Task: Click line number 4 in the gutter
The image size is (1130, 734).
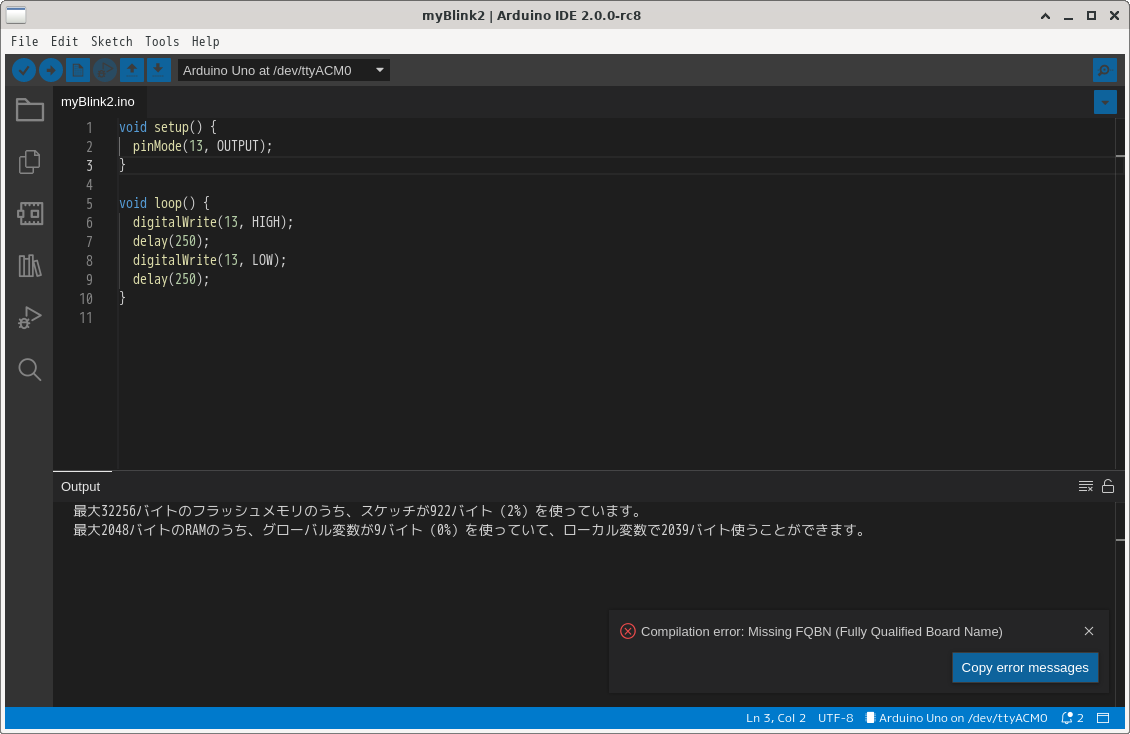Action: tap(89, 184)
